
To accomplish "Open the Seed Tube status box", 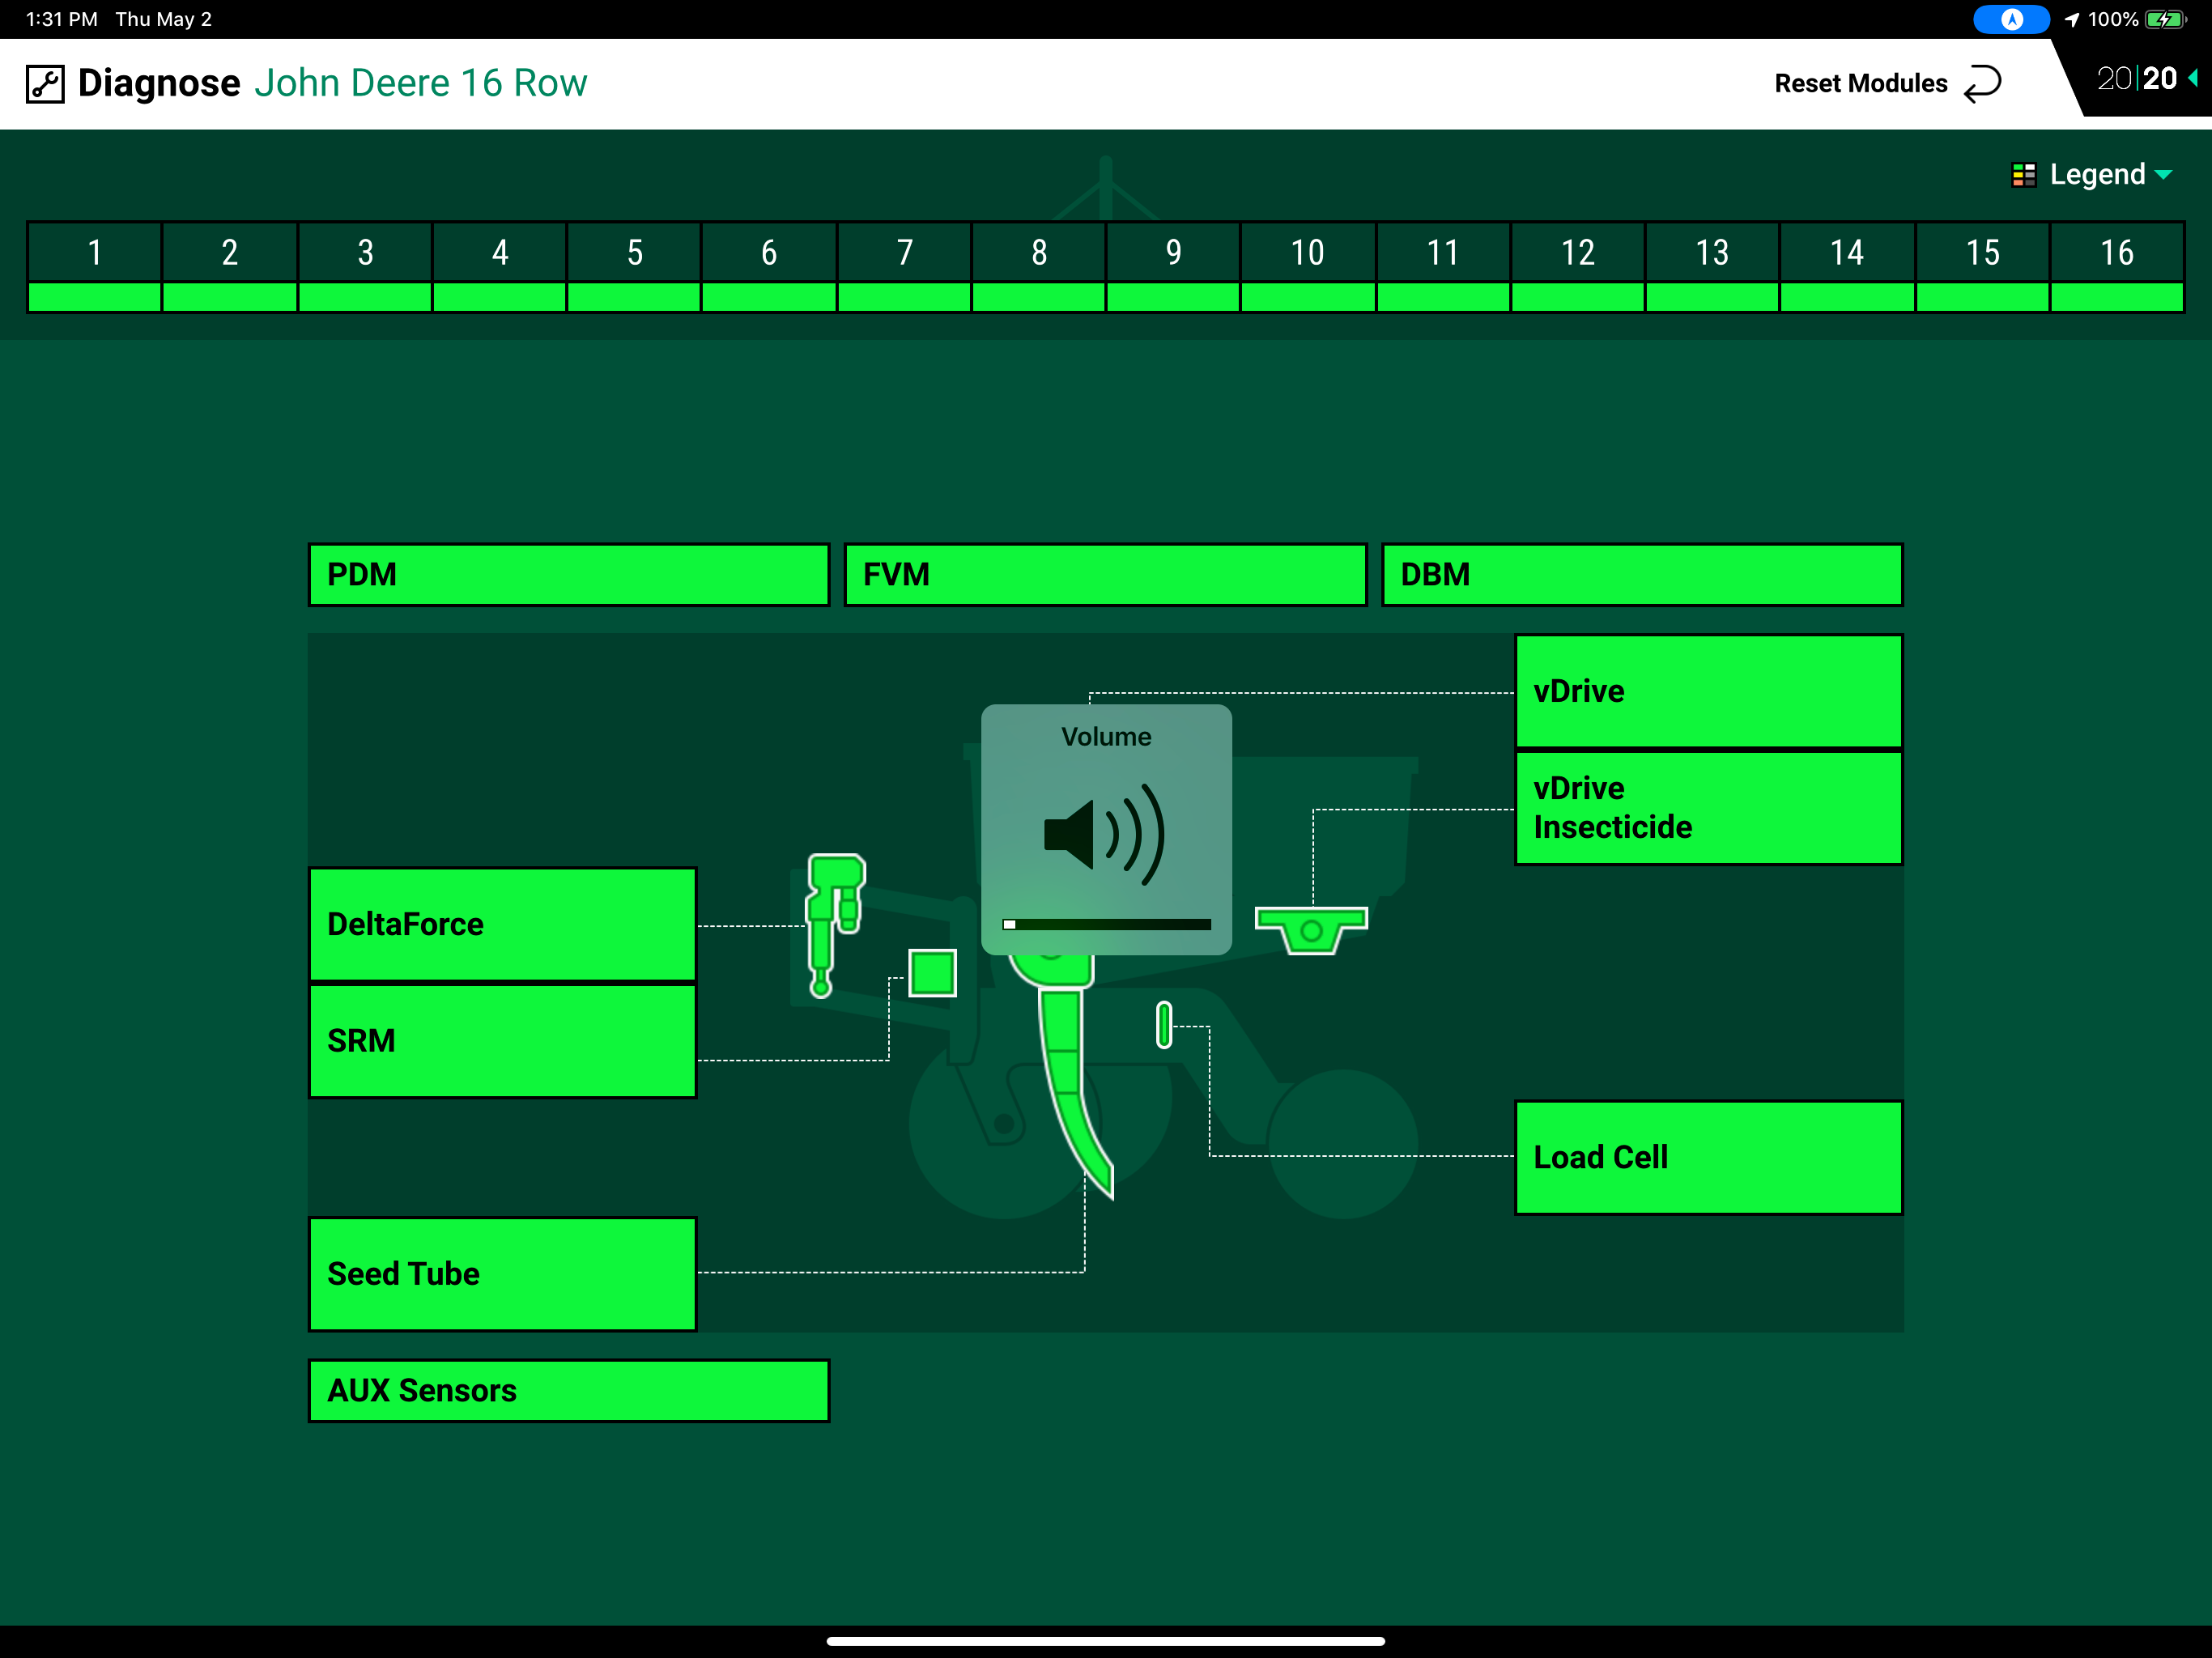I will click(503, 1274).
